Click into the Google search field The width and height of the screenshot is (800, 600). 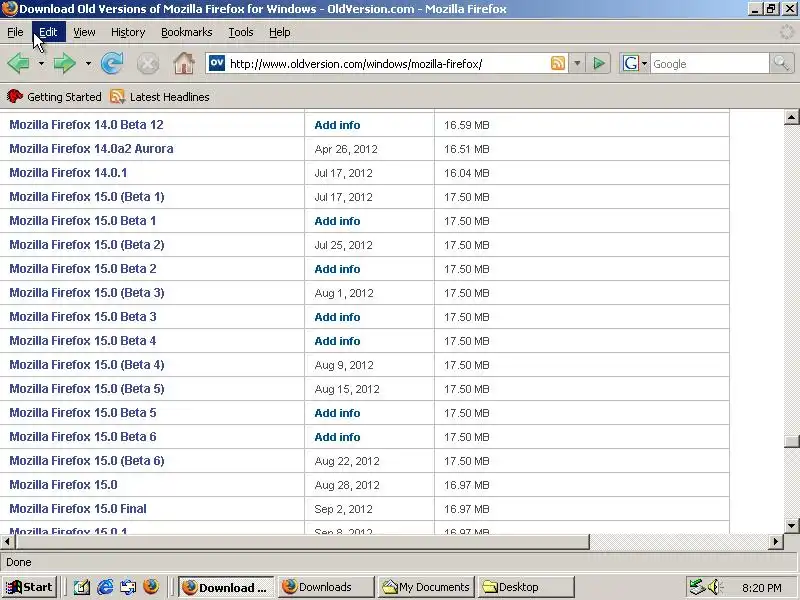(709, 64)
